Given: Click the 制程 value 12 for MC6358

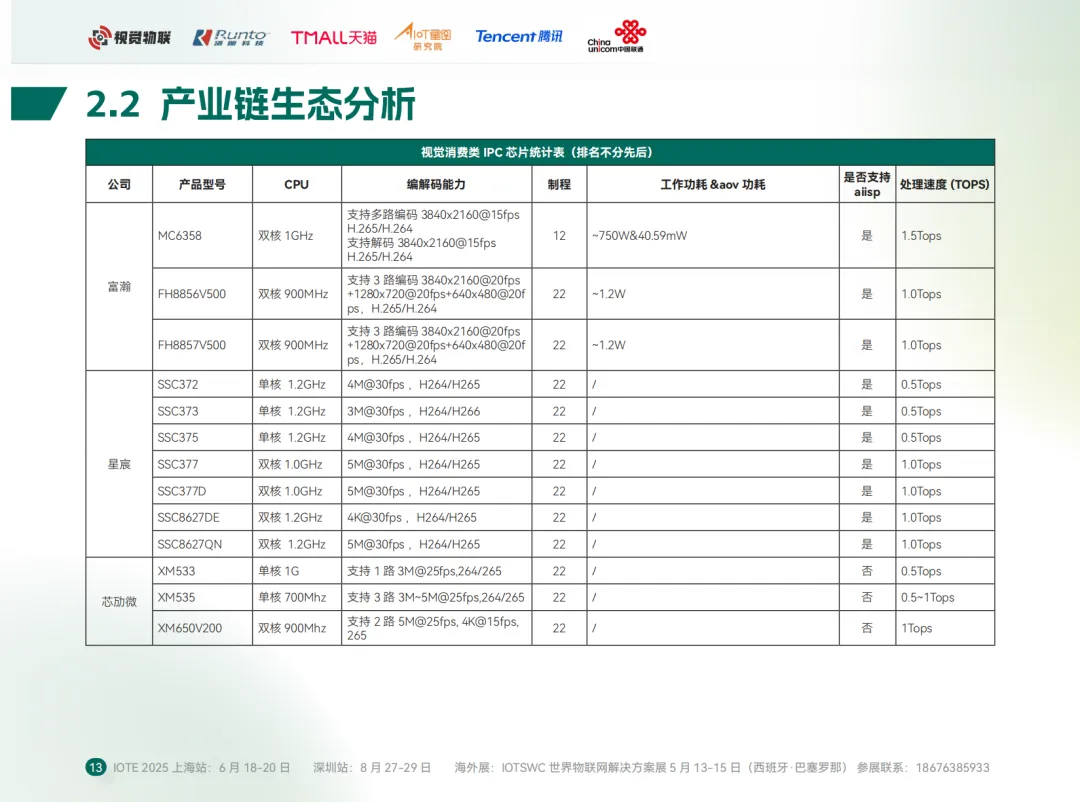Looking at the screenshot, I should pos(559,236).
